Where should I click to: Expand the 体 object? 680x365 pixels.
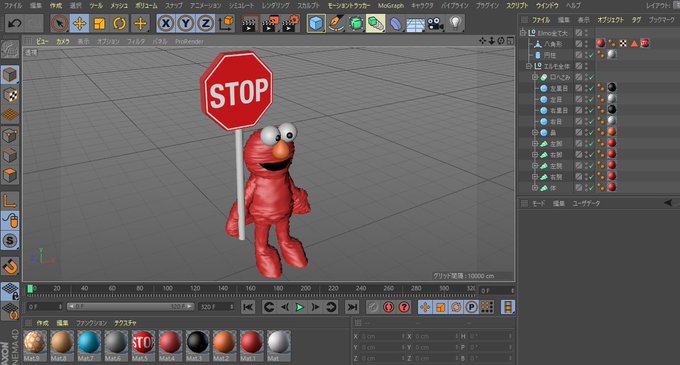[535, 188]
